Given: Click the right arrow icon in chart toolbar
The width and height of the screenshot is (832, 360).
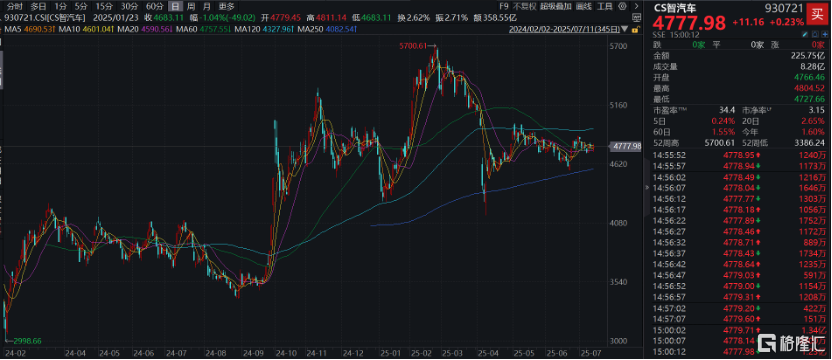Looking at the screenshot, I should pyautogui.click(x=636, y=6).
